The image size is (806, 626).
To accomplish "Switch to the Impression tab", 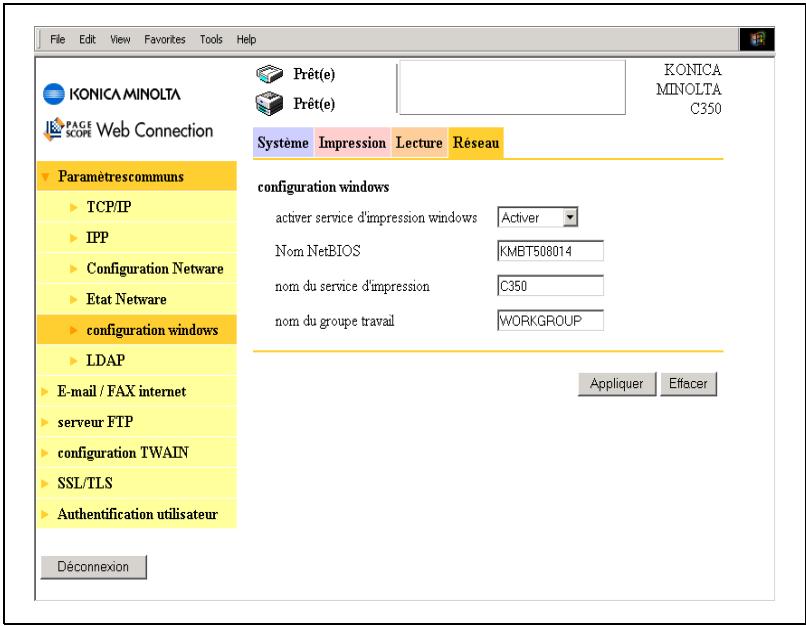I will click(352, 143).
